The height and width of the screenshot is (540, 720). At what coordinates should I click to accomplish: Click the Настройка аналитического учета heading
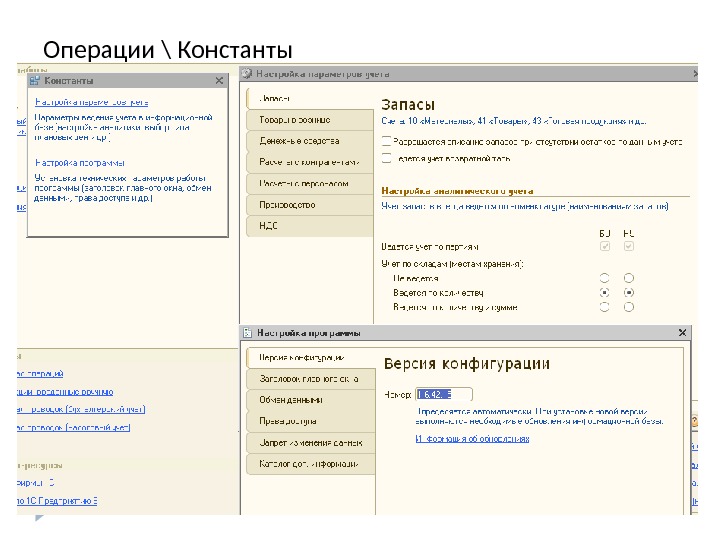(457, 191)
